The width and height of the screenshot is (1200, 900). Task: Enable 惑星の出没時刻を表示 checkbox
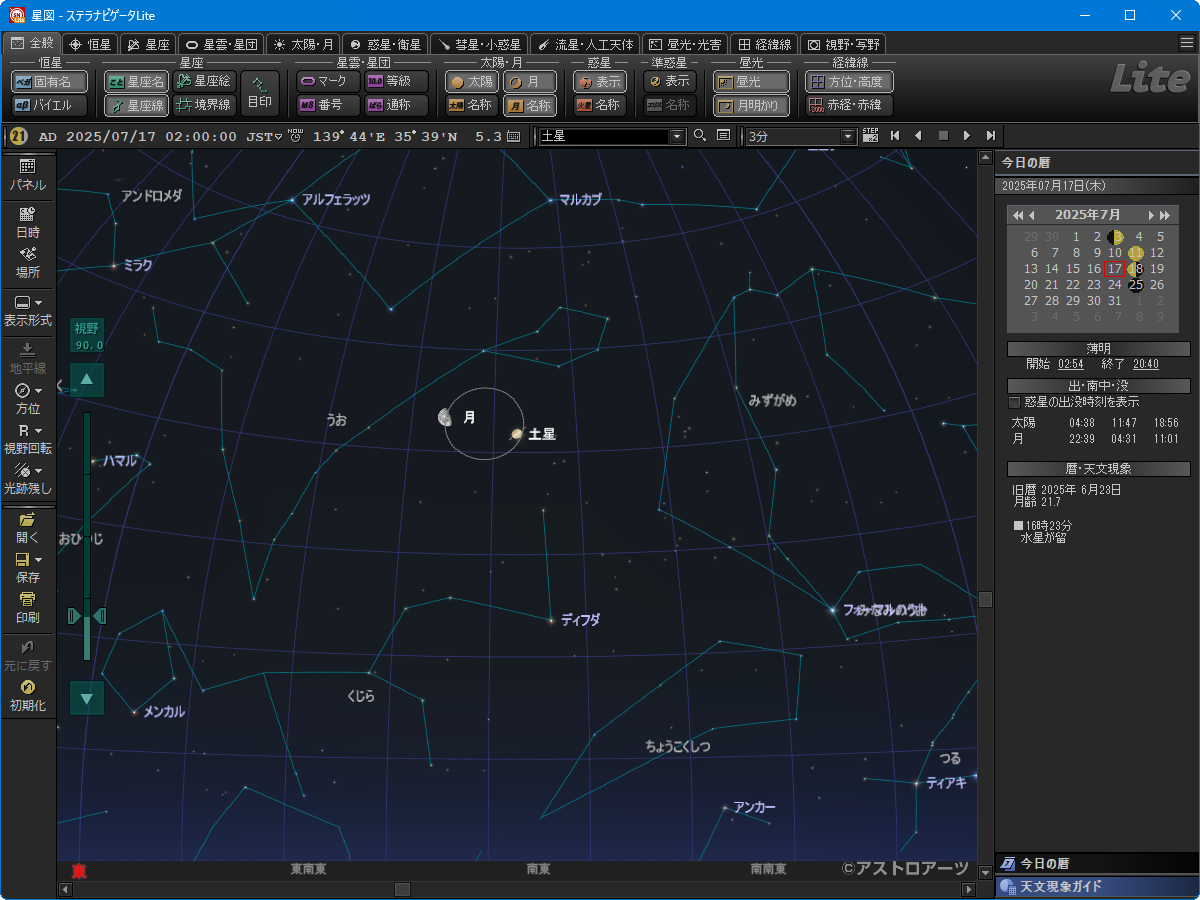[1014, 402]
